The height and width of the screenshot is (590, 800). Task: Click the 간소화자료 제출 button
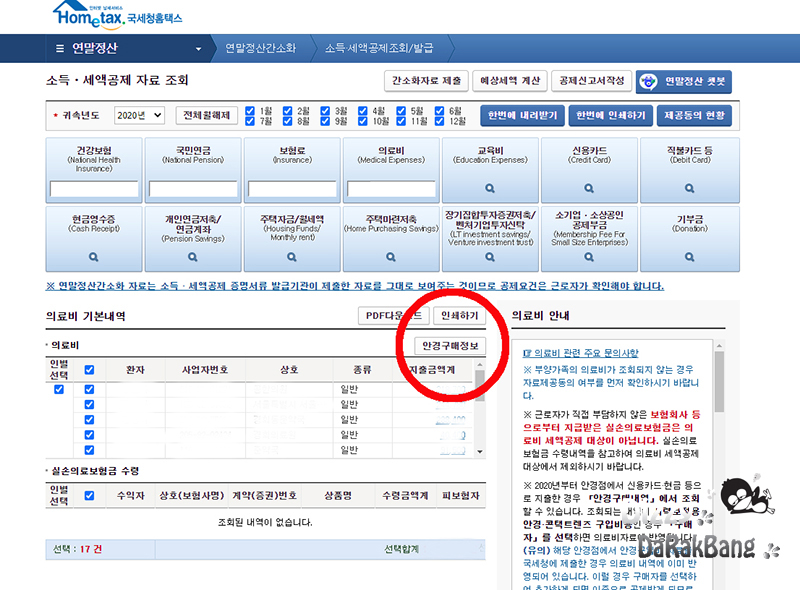click(x=426, y=81)
